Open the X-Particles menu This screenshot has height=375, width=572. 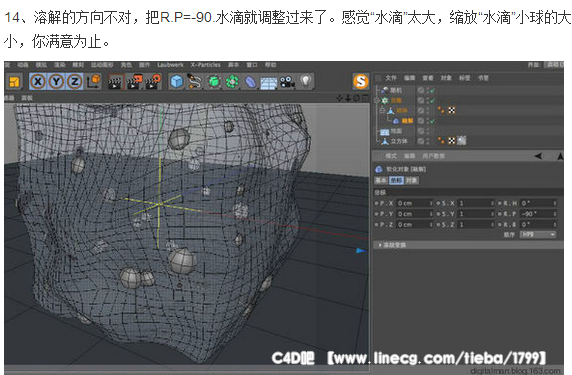tap(205, 65)
